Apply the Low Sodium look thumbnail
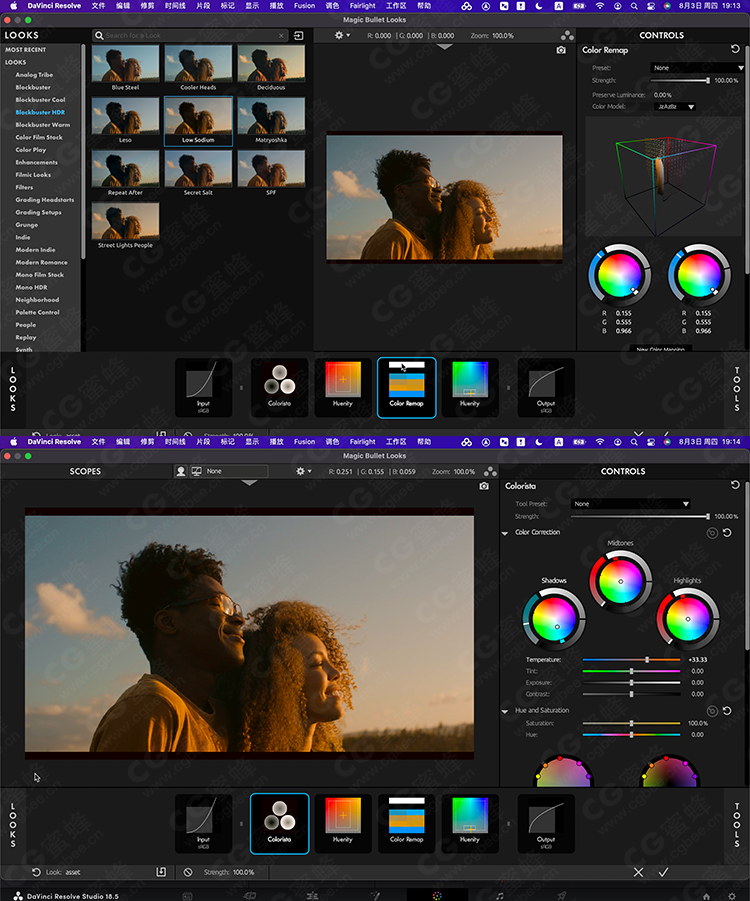 coord(198,121)
